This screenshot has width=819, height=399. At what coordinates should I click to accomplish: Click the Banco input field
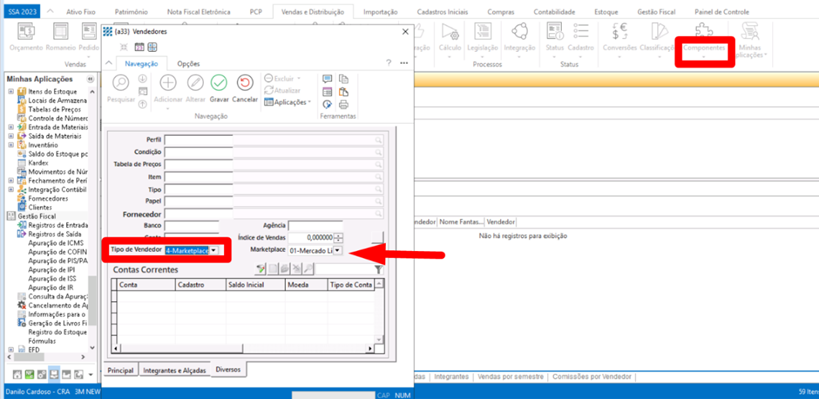click(192, 226)
